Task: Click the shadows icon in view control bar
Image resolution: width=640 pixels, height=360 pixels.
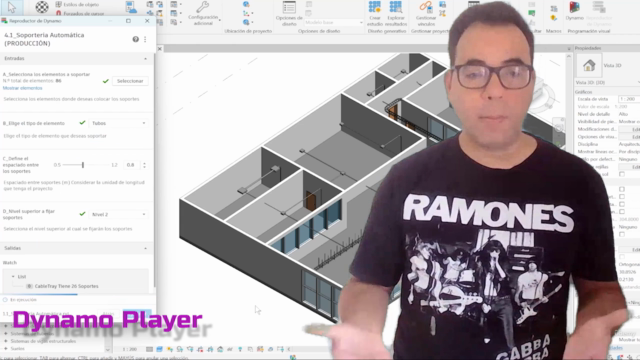Action: coord(180,349)
